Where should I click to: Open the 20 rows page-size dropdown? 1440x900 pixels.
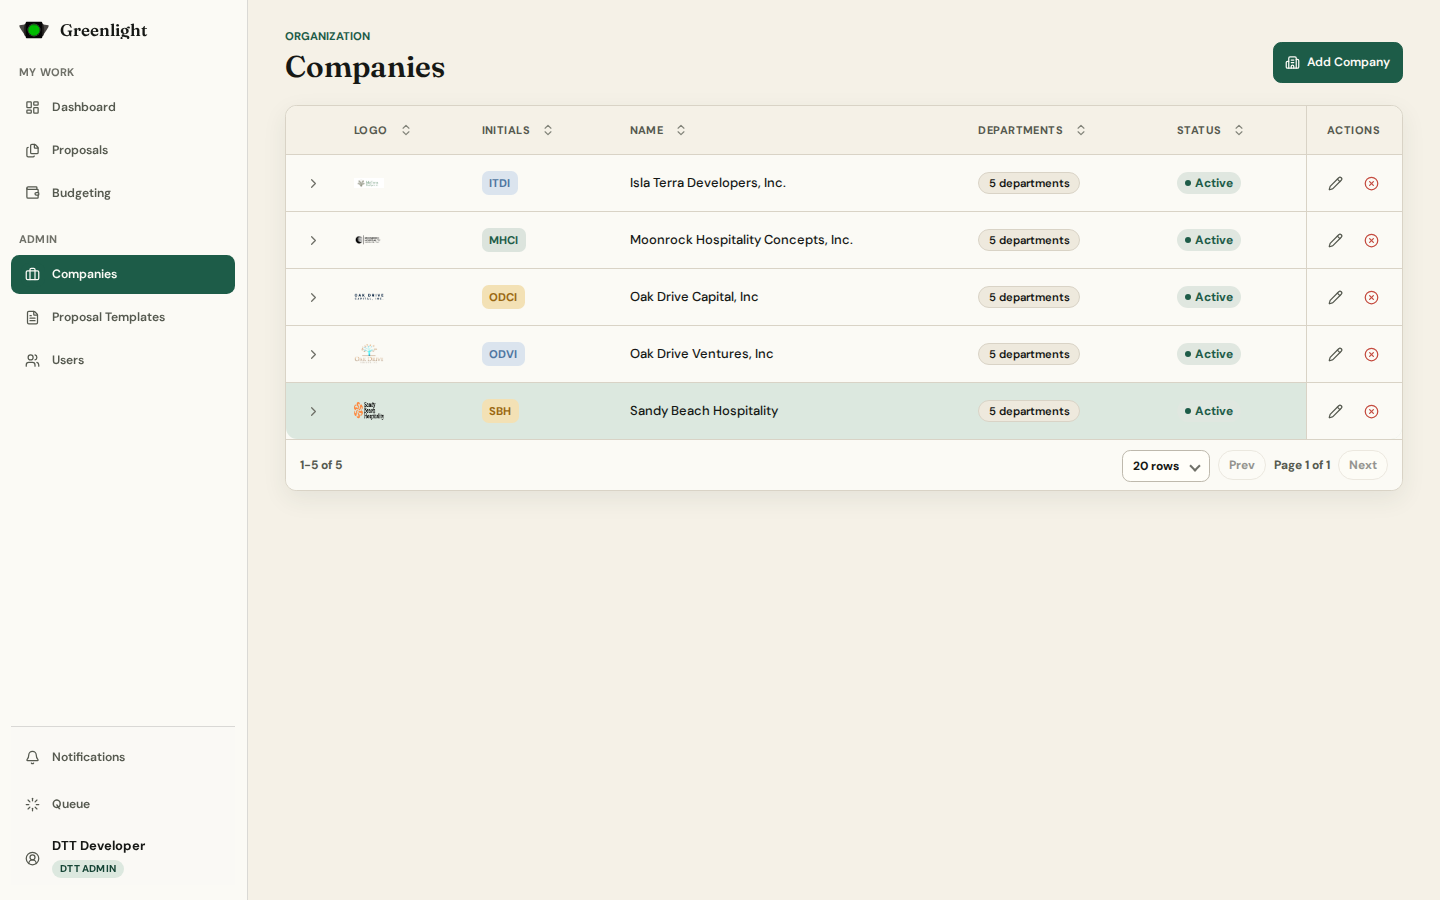click(x=1166, y=466)
